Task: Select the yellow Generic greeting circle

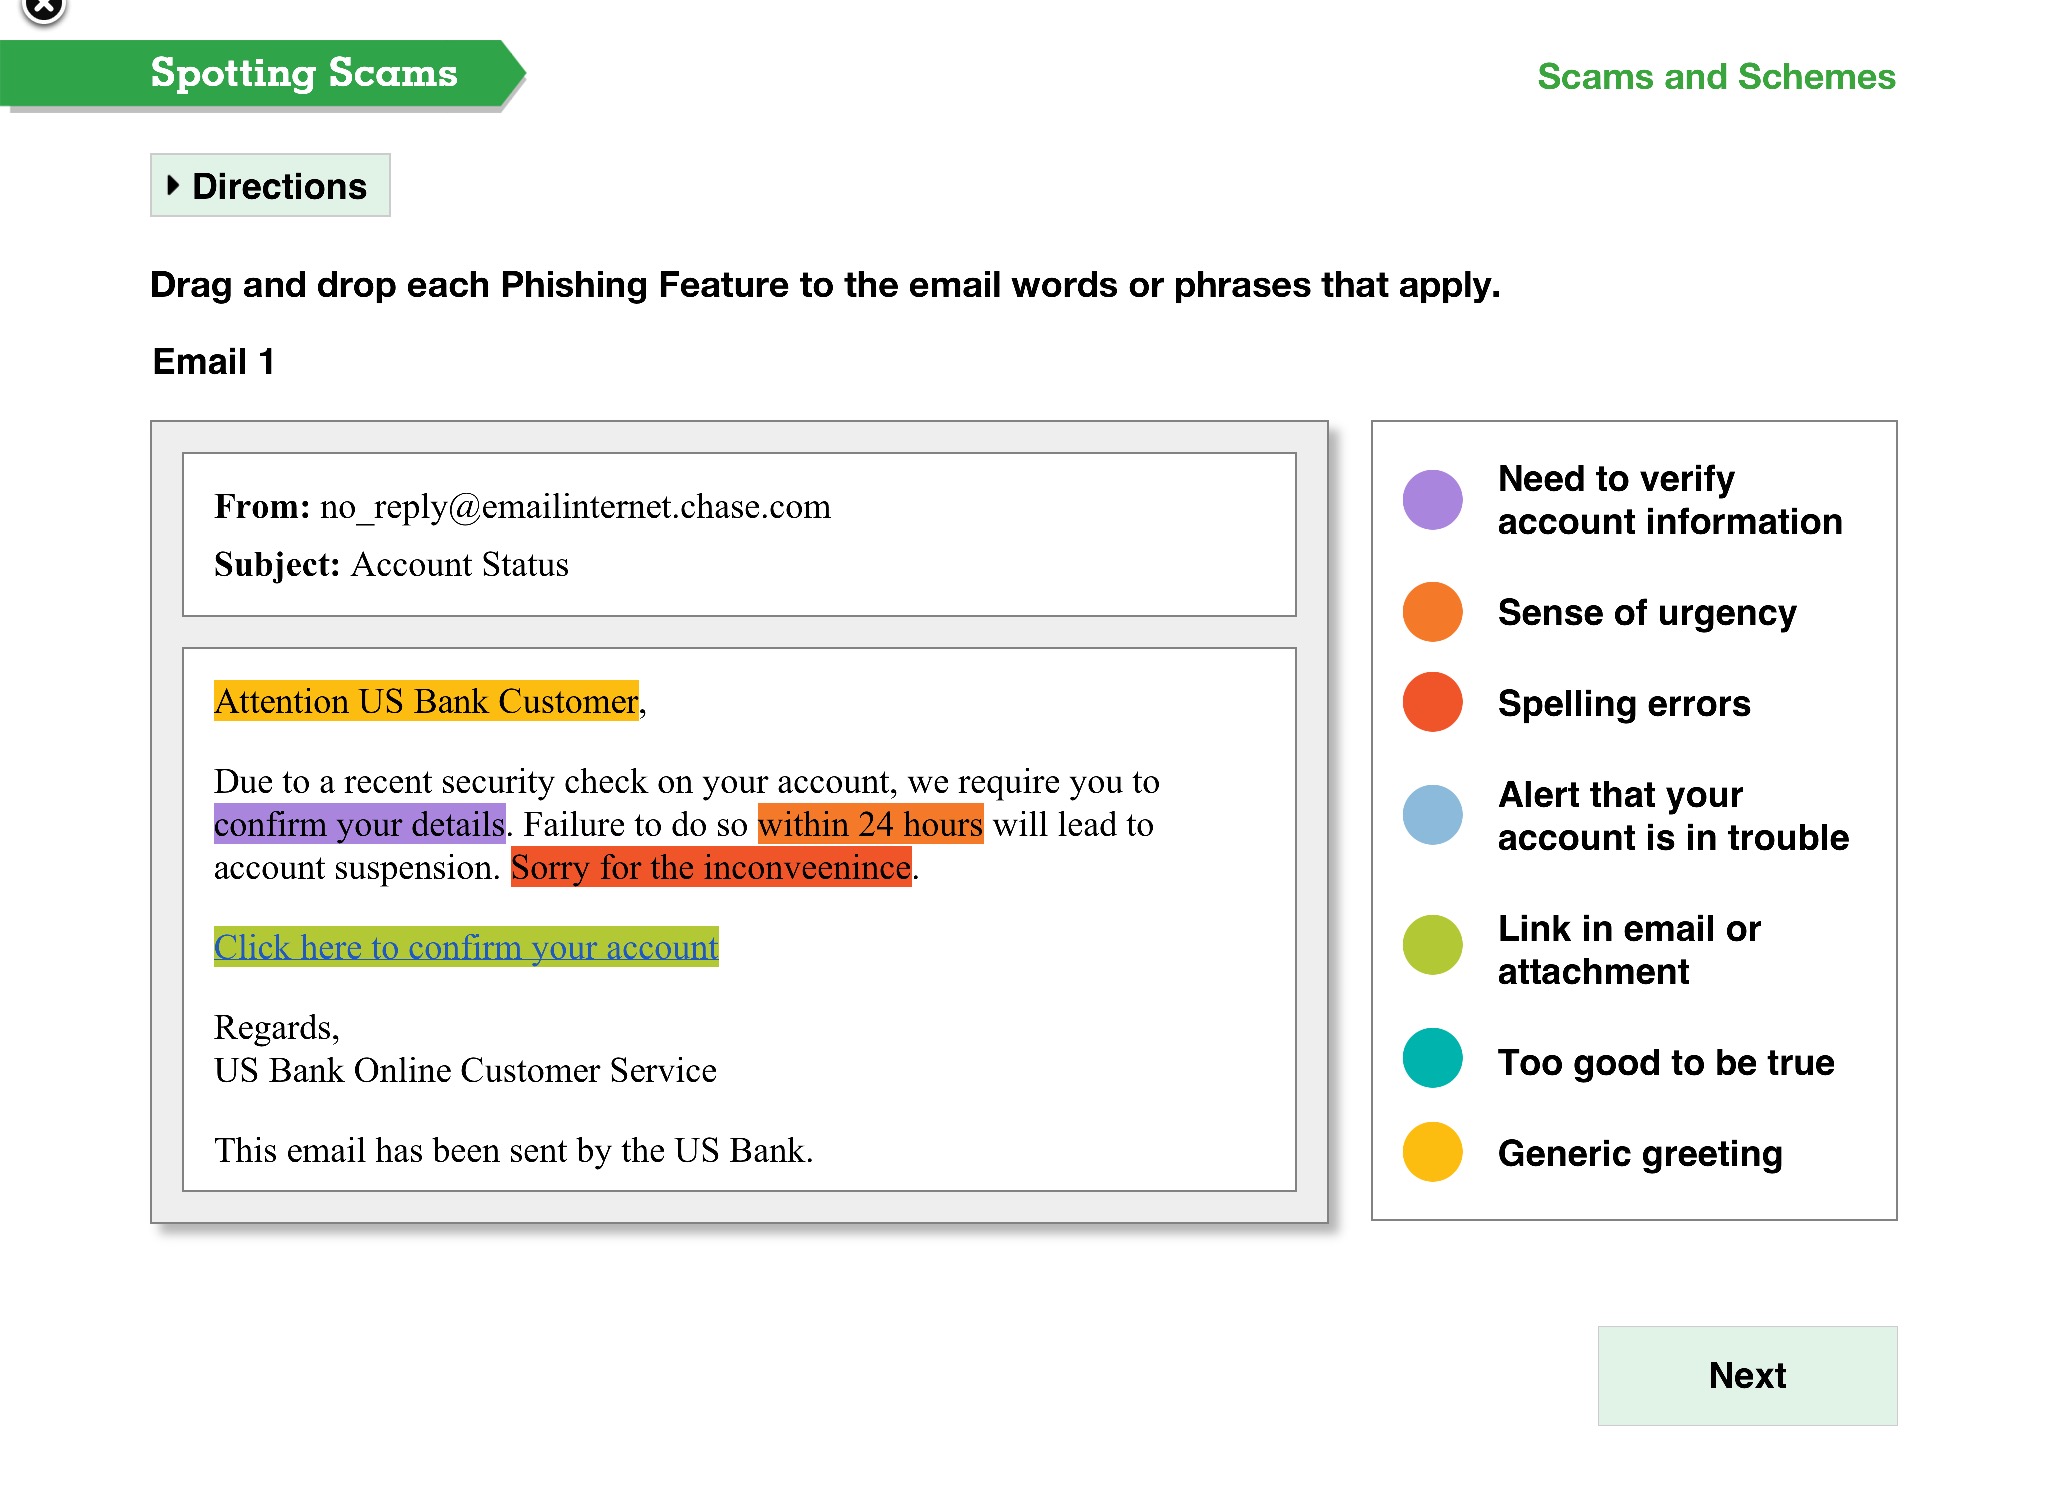Action: click(x=1432, y=1152)
